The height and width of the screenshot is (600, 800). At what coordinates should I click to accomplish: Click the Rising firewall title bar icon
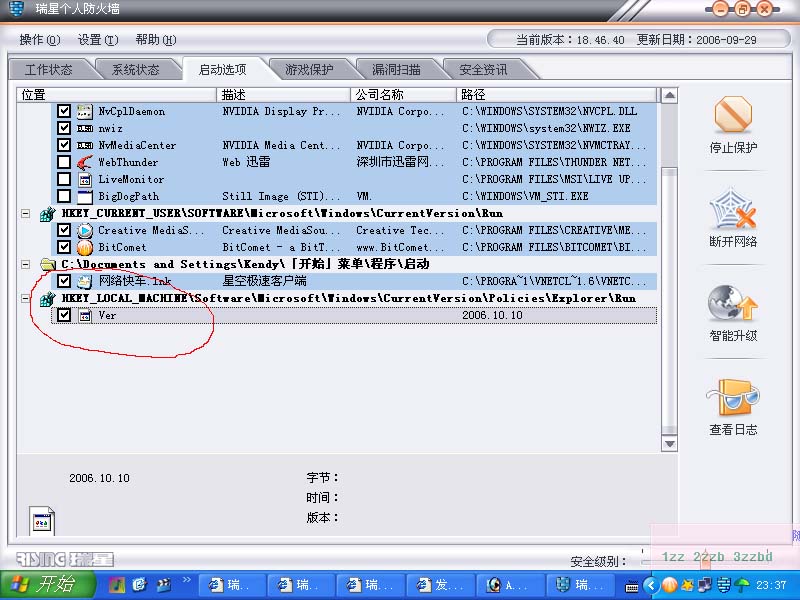click(16, 8)
